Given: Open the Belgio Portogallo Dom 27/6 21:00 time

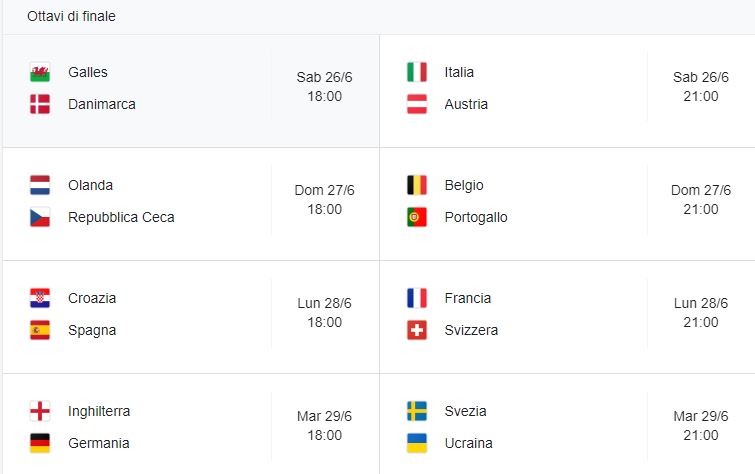Looking at the screenshot, I should coord(700,200).
